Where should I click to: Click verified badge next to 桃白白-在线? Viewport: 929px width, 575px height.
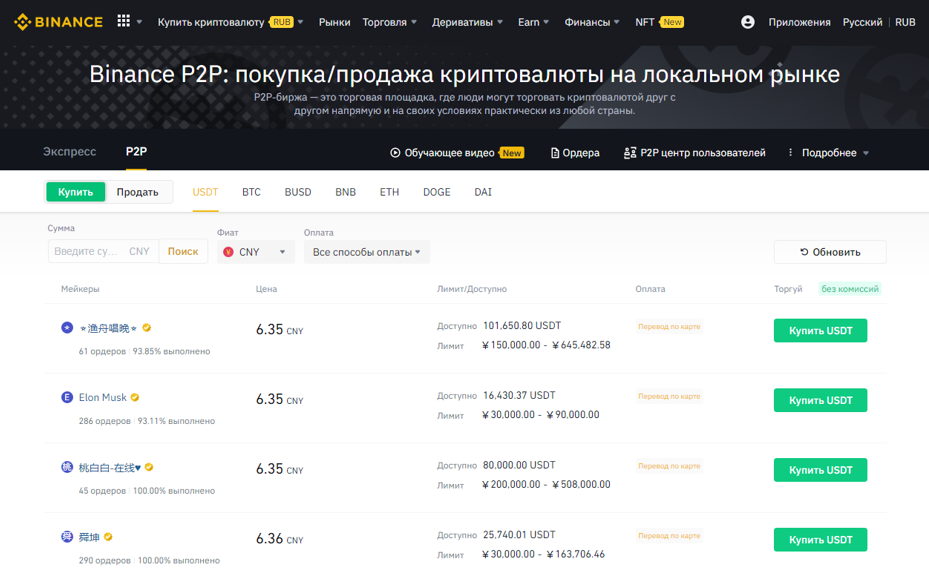(x=149, y=467)
